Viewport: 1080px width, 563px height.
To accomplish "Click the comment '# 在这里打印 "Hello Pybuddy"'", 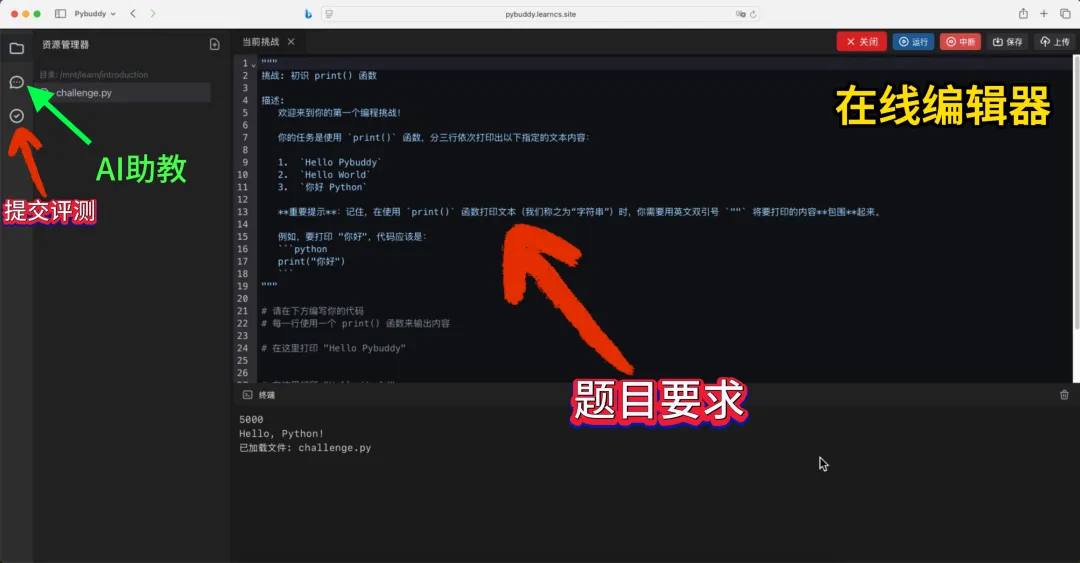I will (333, 349).
